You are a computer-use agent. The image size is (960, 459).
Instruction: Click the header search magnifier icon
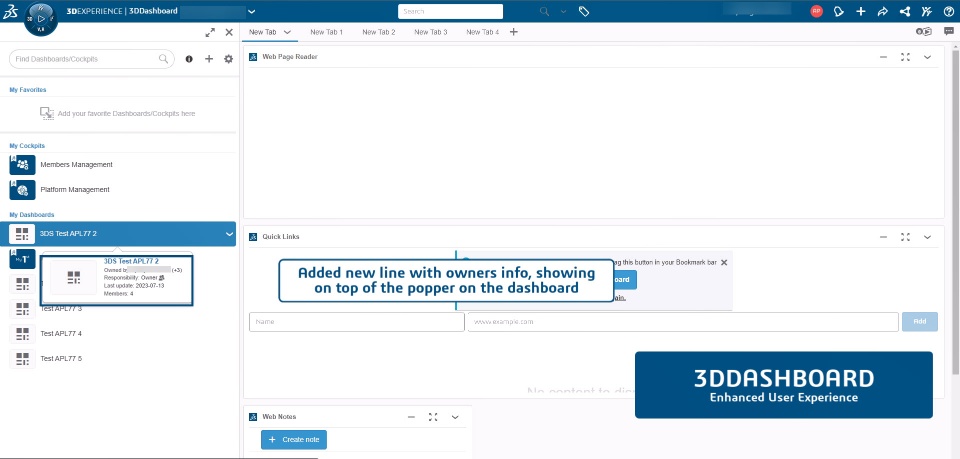[x=544, y=12]
